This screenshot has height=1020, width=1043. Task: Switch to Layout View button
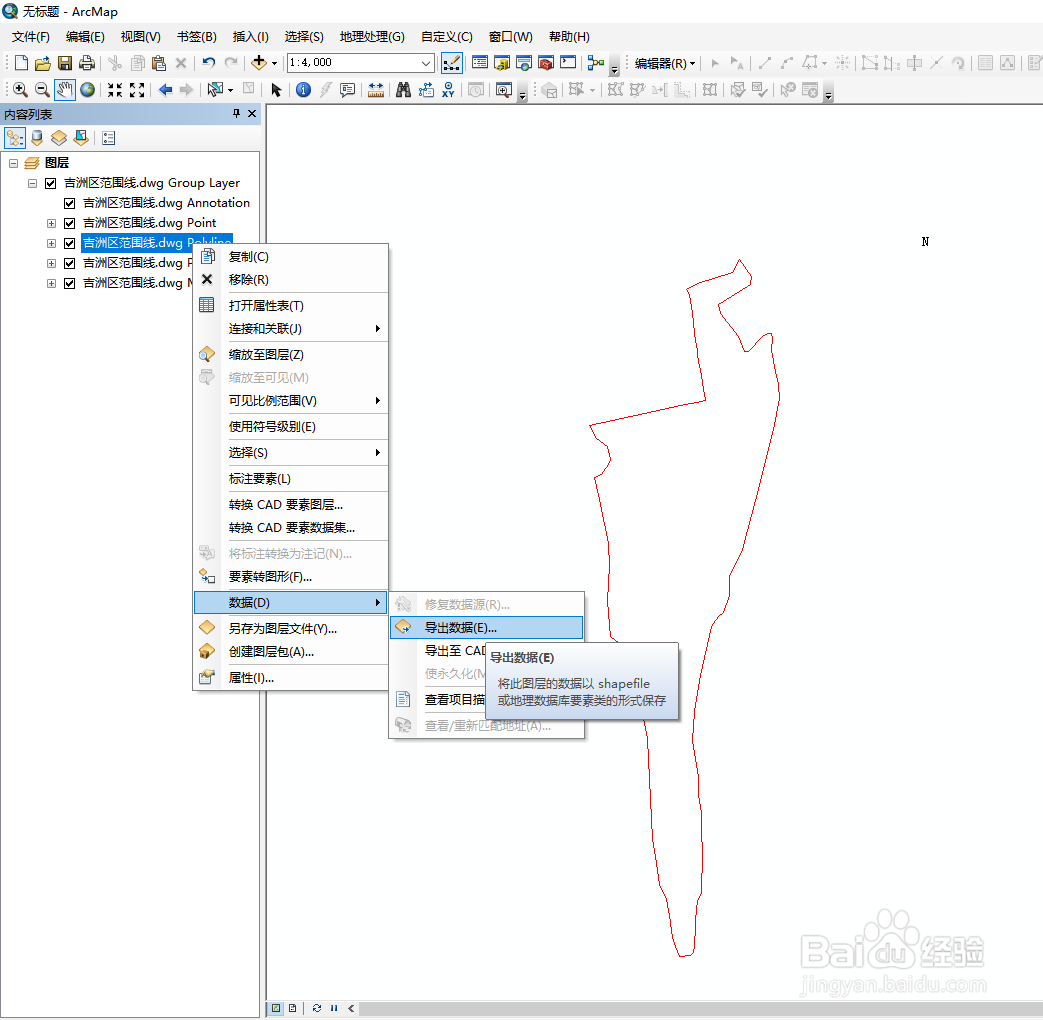[292, 1008]
